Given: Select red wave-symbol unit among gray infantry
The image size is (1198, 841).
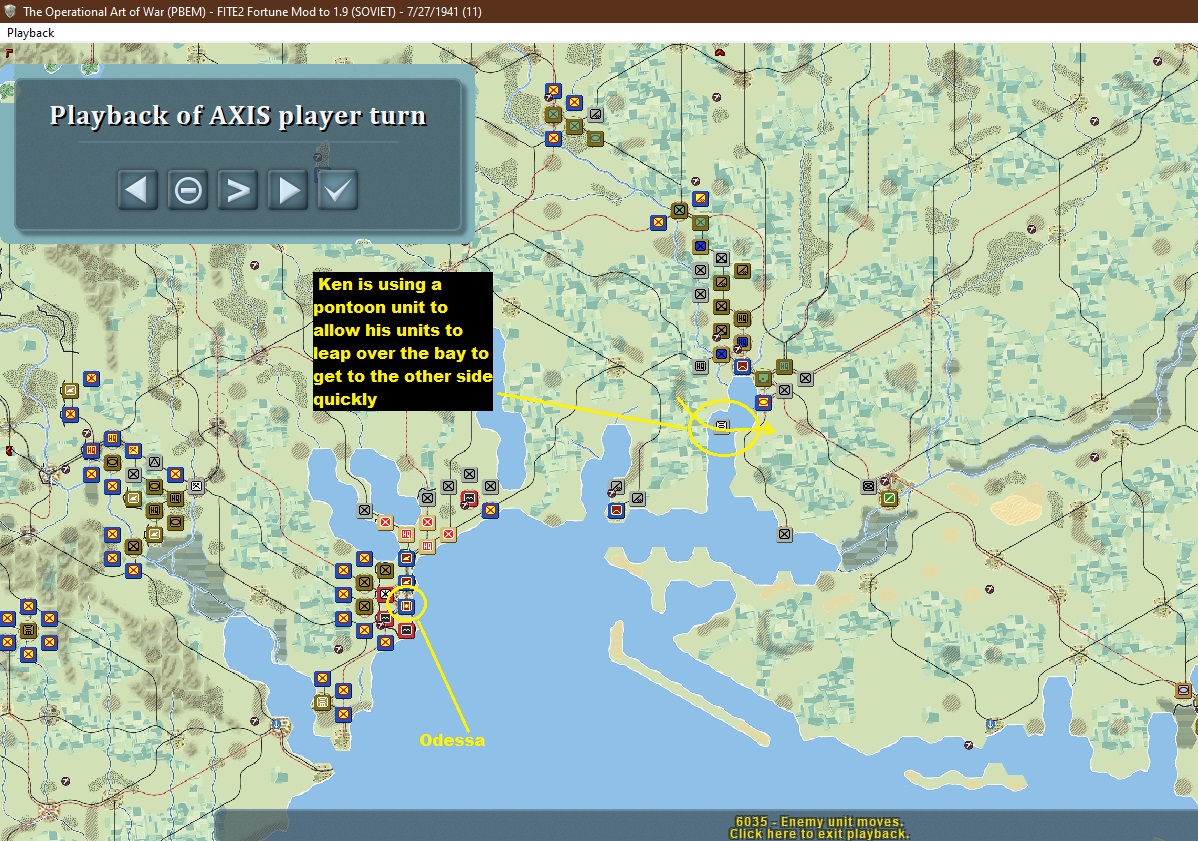Looking at the screenshot, I should click(469, 499).
